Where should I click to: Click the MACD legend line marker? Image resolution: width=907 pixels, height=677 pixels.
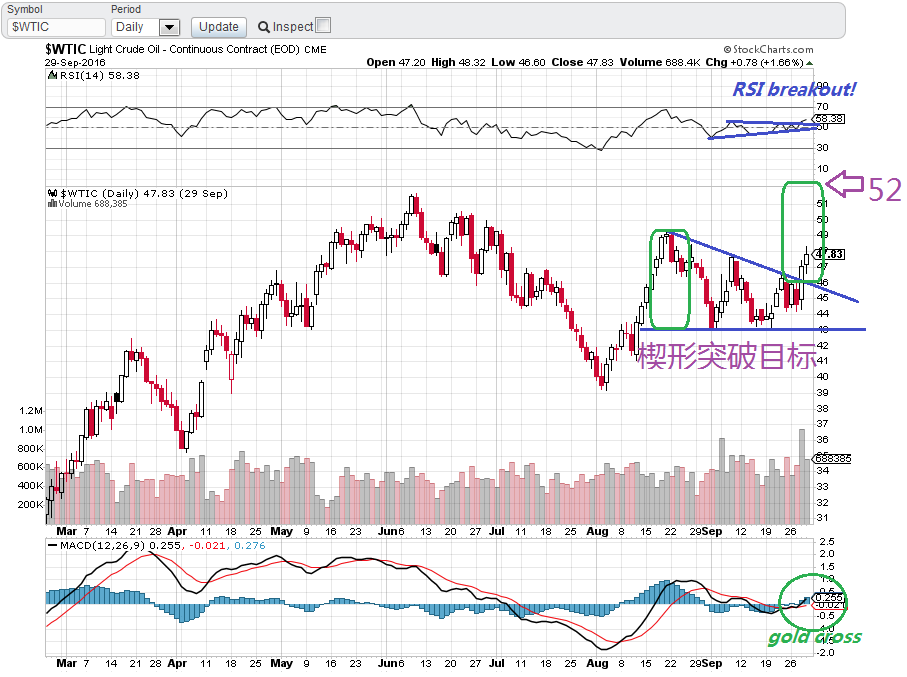point(53,545)
